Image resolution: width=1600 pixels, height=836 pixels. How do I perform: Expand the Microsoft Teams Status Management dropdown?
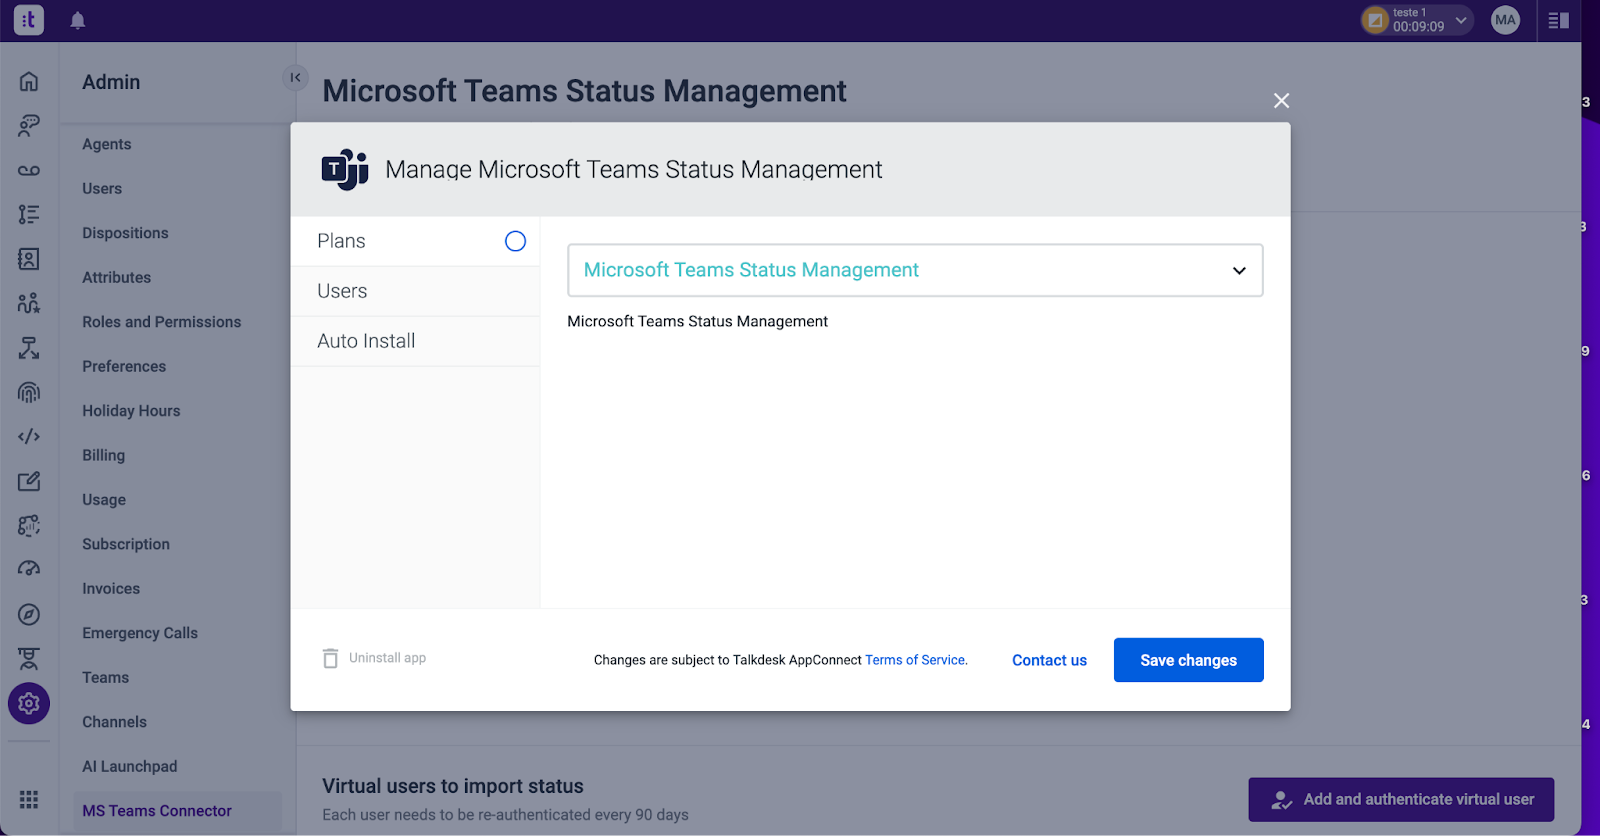915,270
